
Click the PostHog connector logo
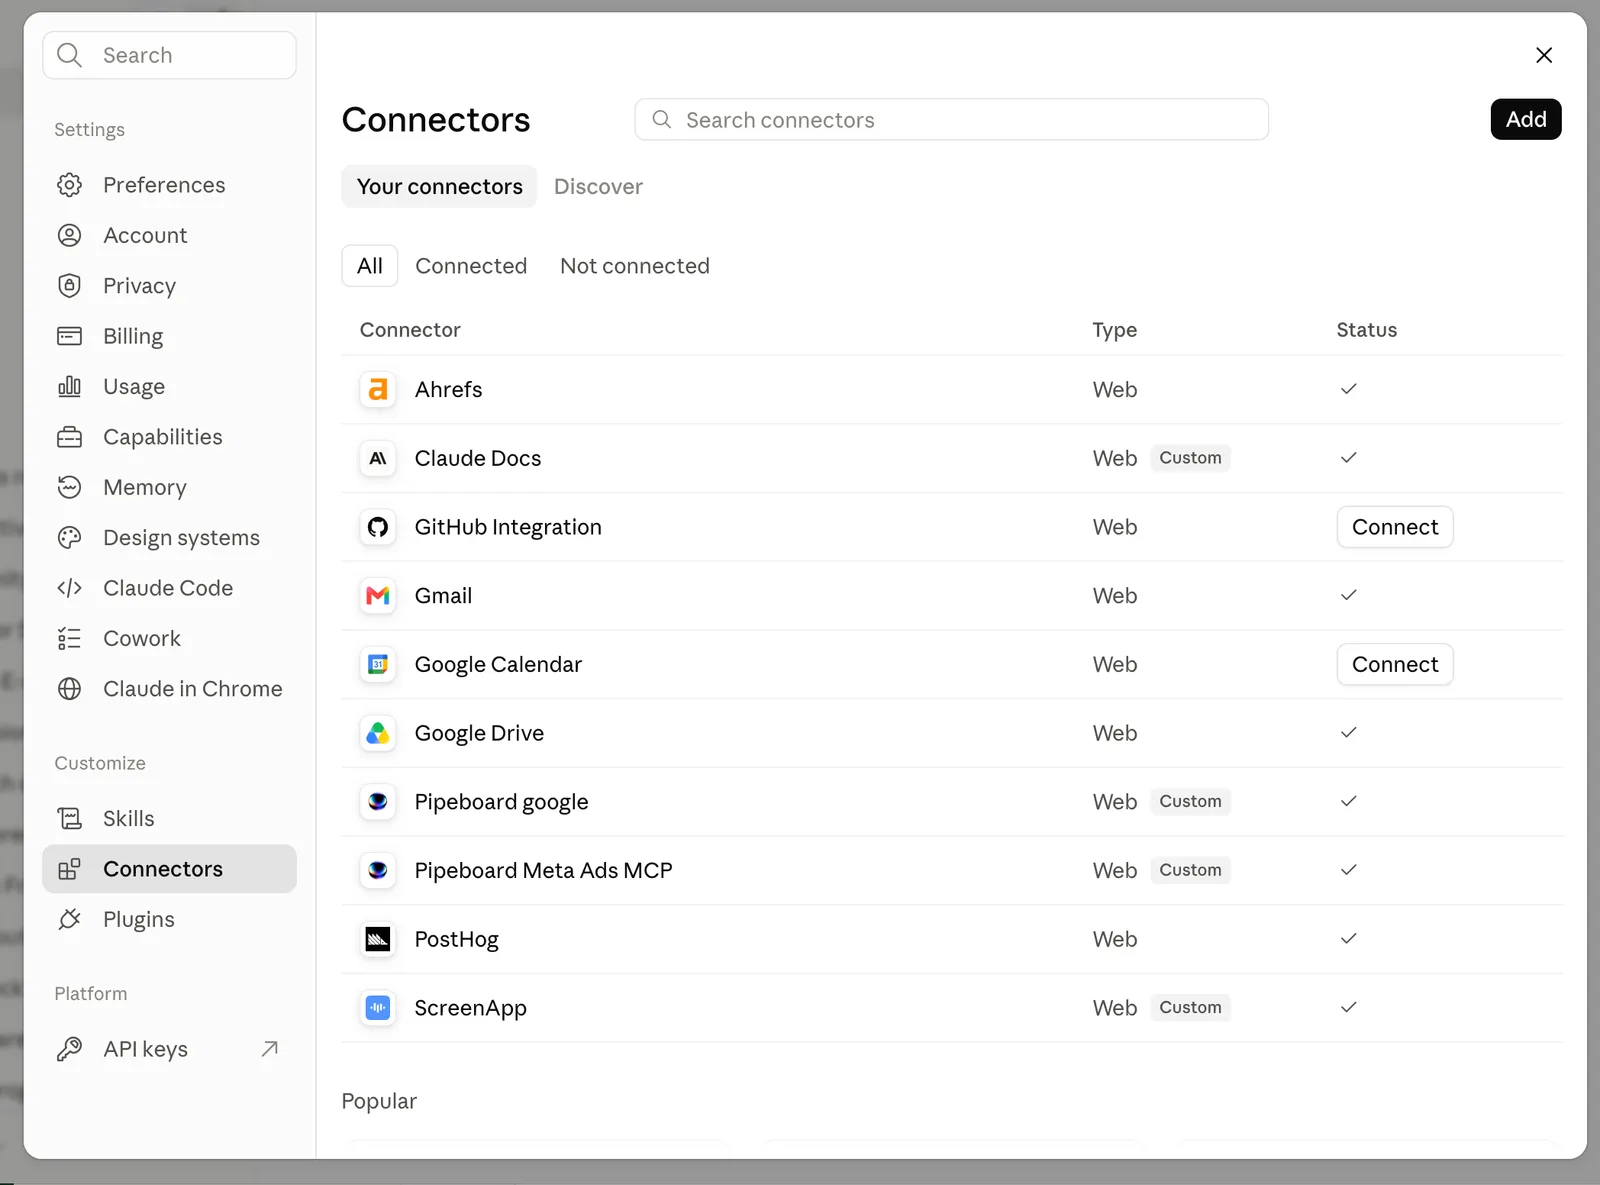[x=378, y=939]
